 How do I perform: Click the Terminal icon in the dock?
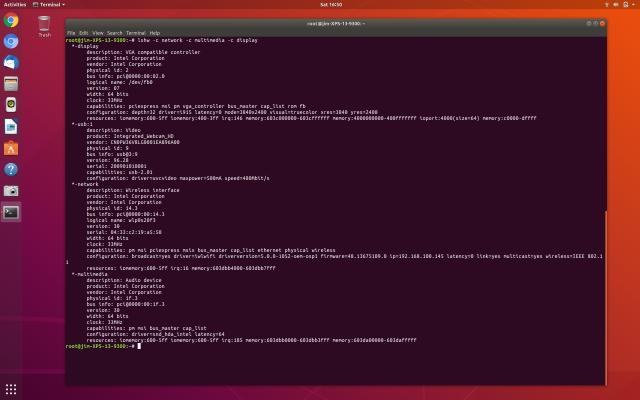(11, 212)
